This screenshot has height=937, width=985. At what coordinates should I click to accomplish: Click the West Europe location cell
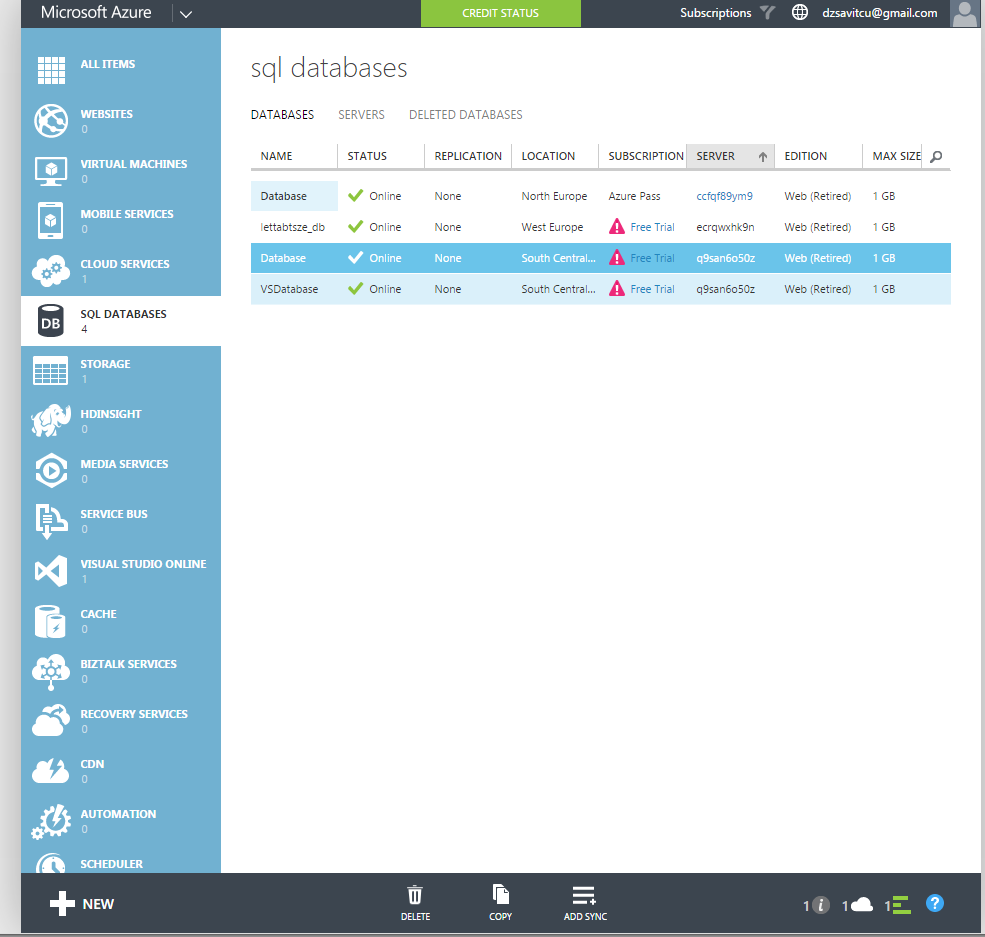(552, 227)
